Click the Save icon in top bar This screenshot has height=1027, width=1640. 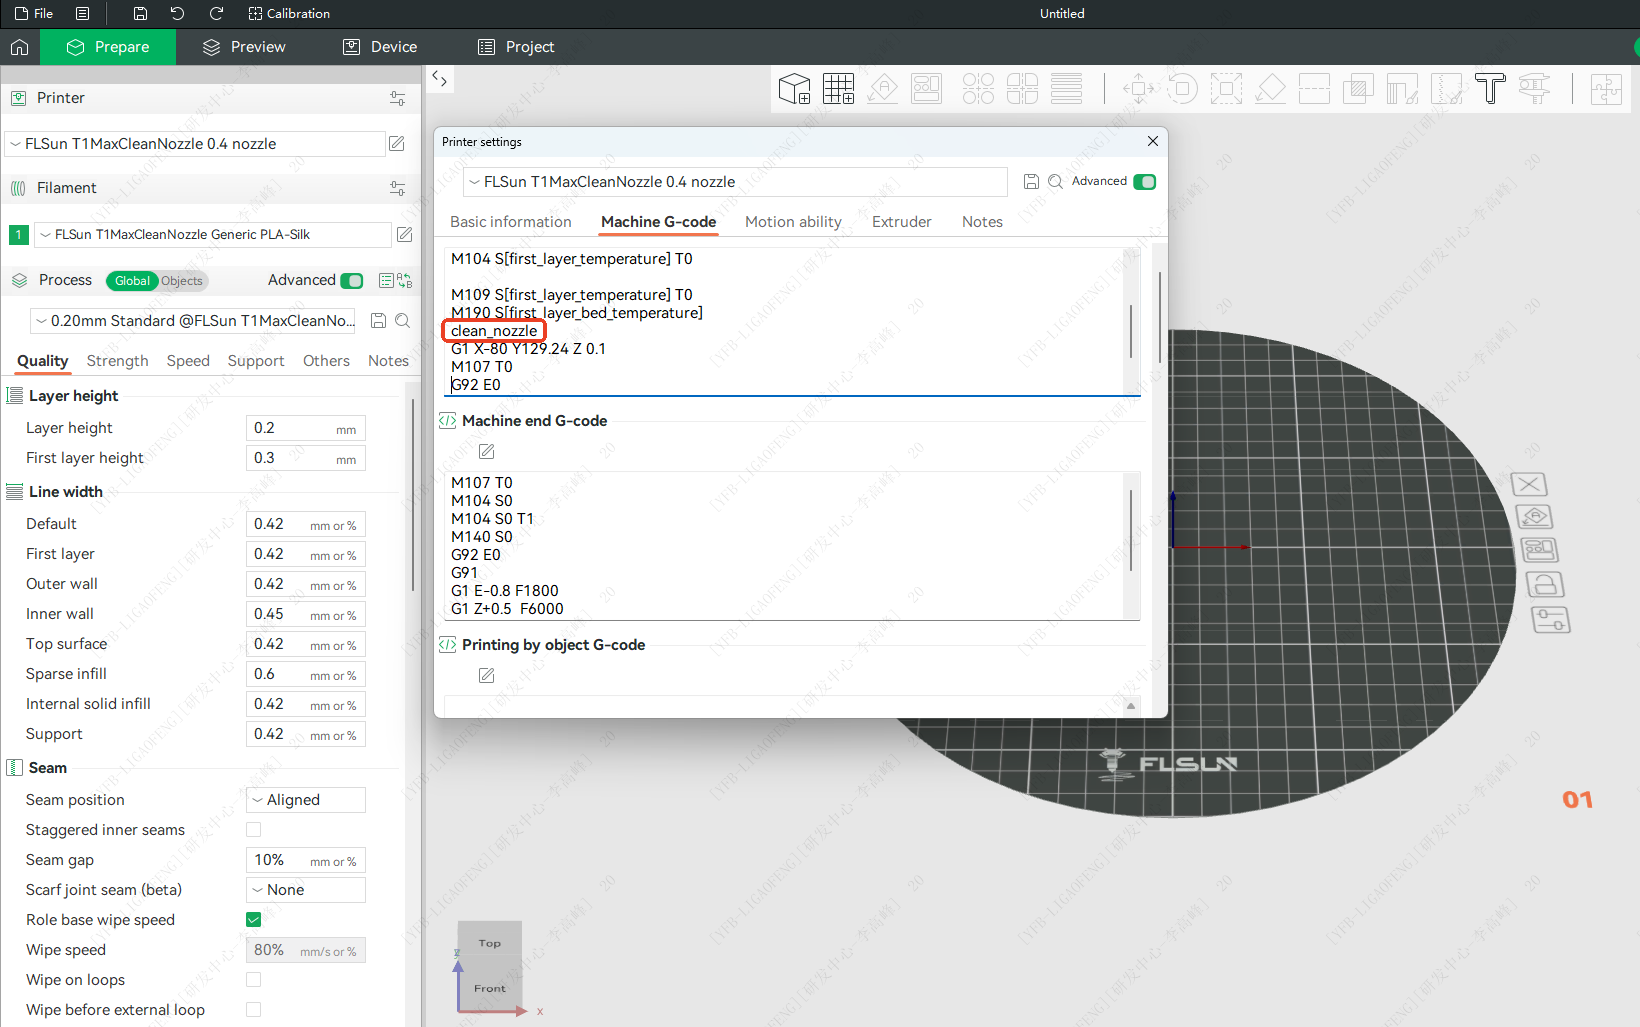click(140, 14)
